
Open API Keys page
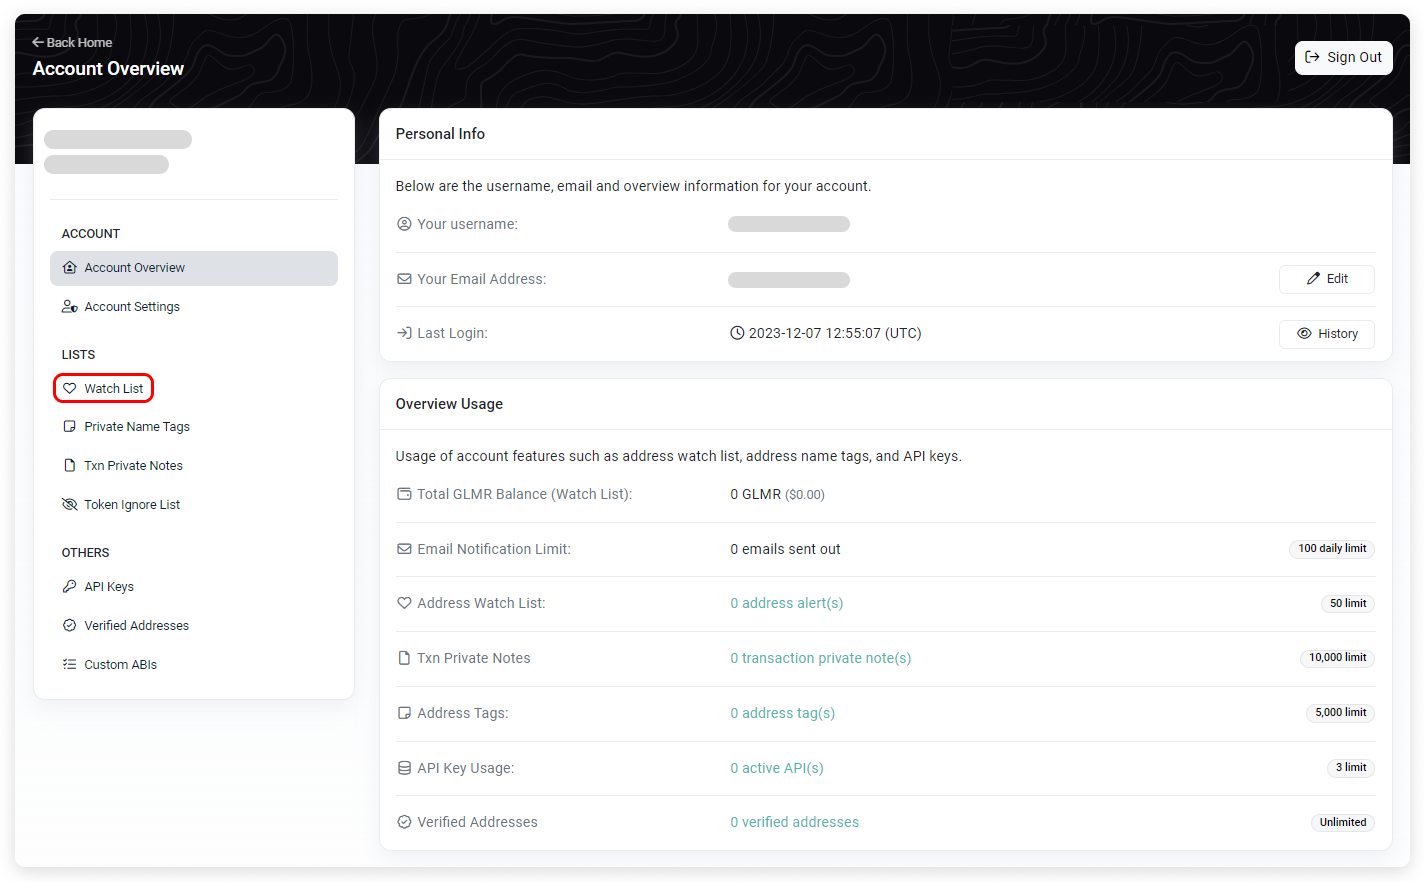(x=108, y=587)
